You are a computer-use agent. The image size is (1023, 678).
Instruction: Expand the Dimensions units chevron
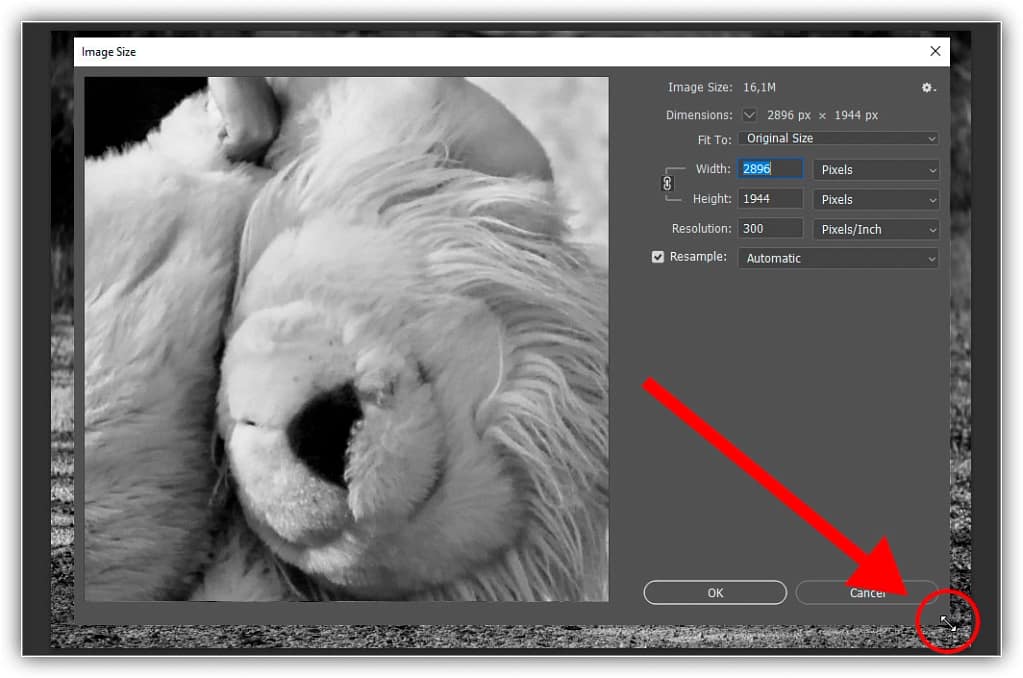(x=748, y=115)
